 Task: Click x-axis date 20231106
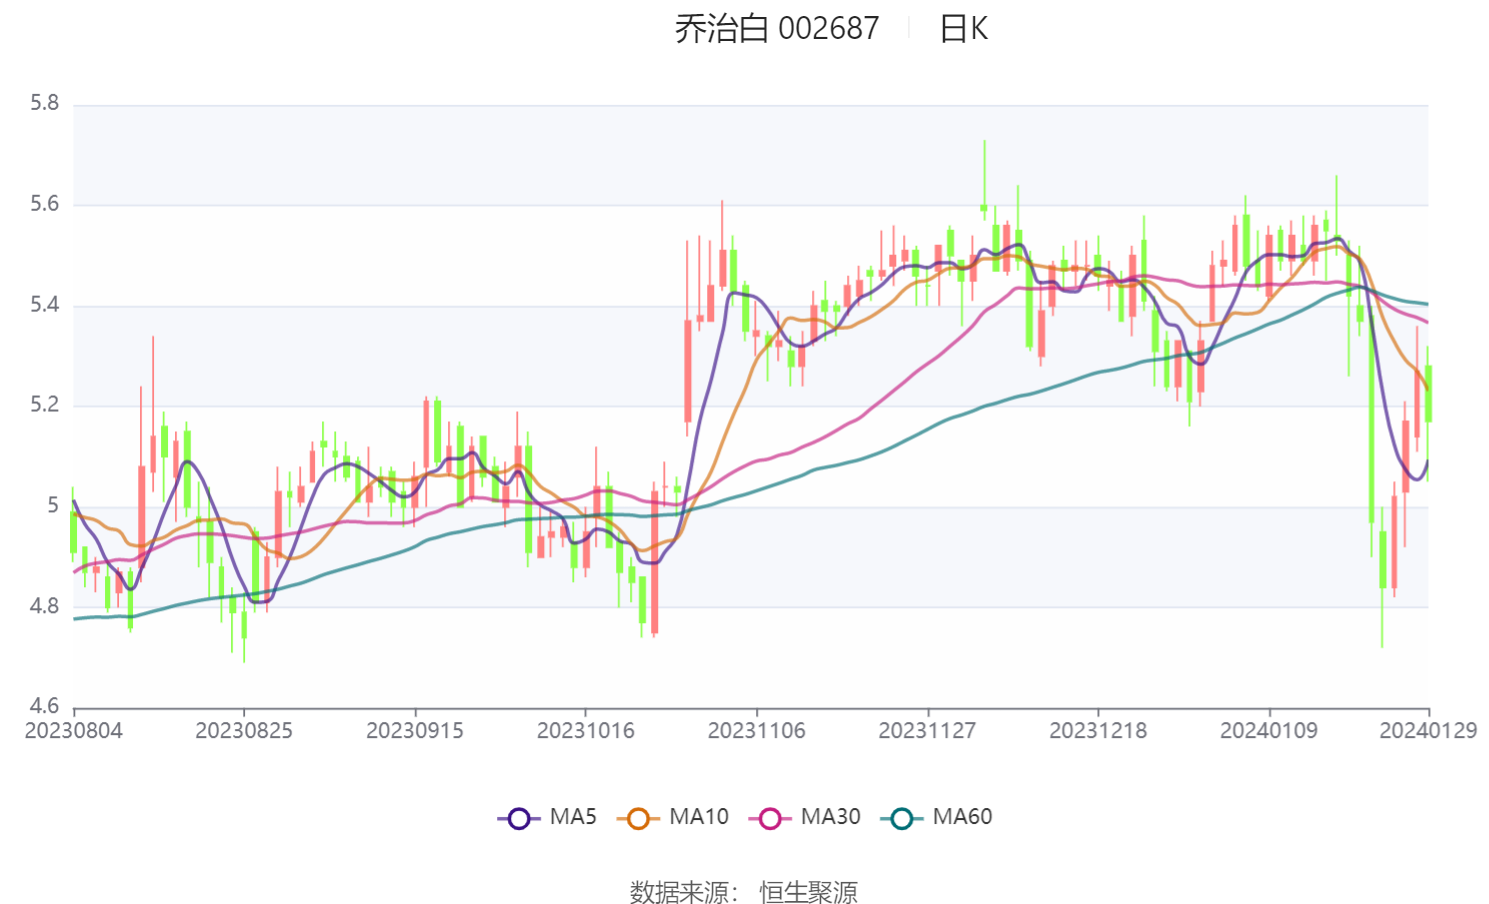757,731
